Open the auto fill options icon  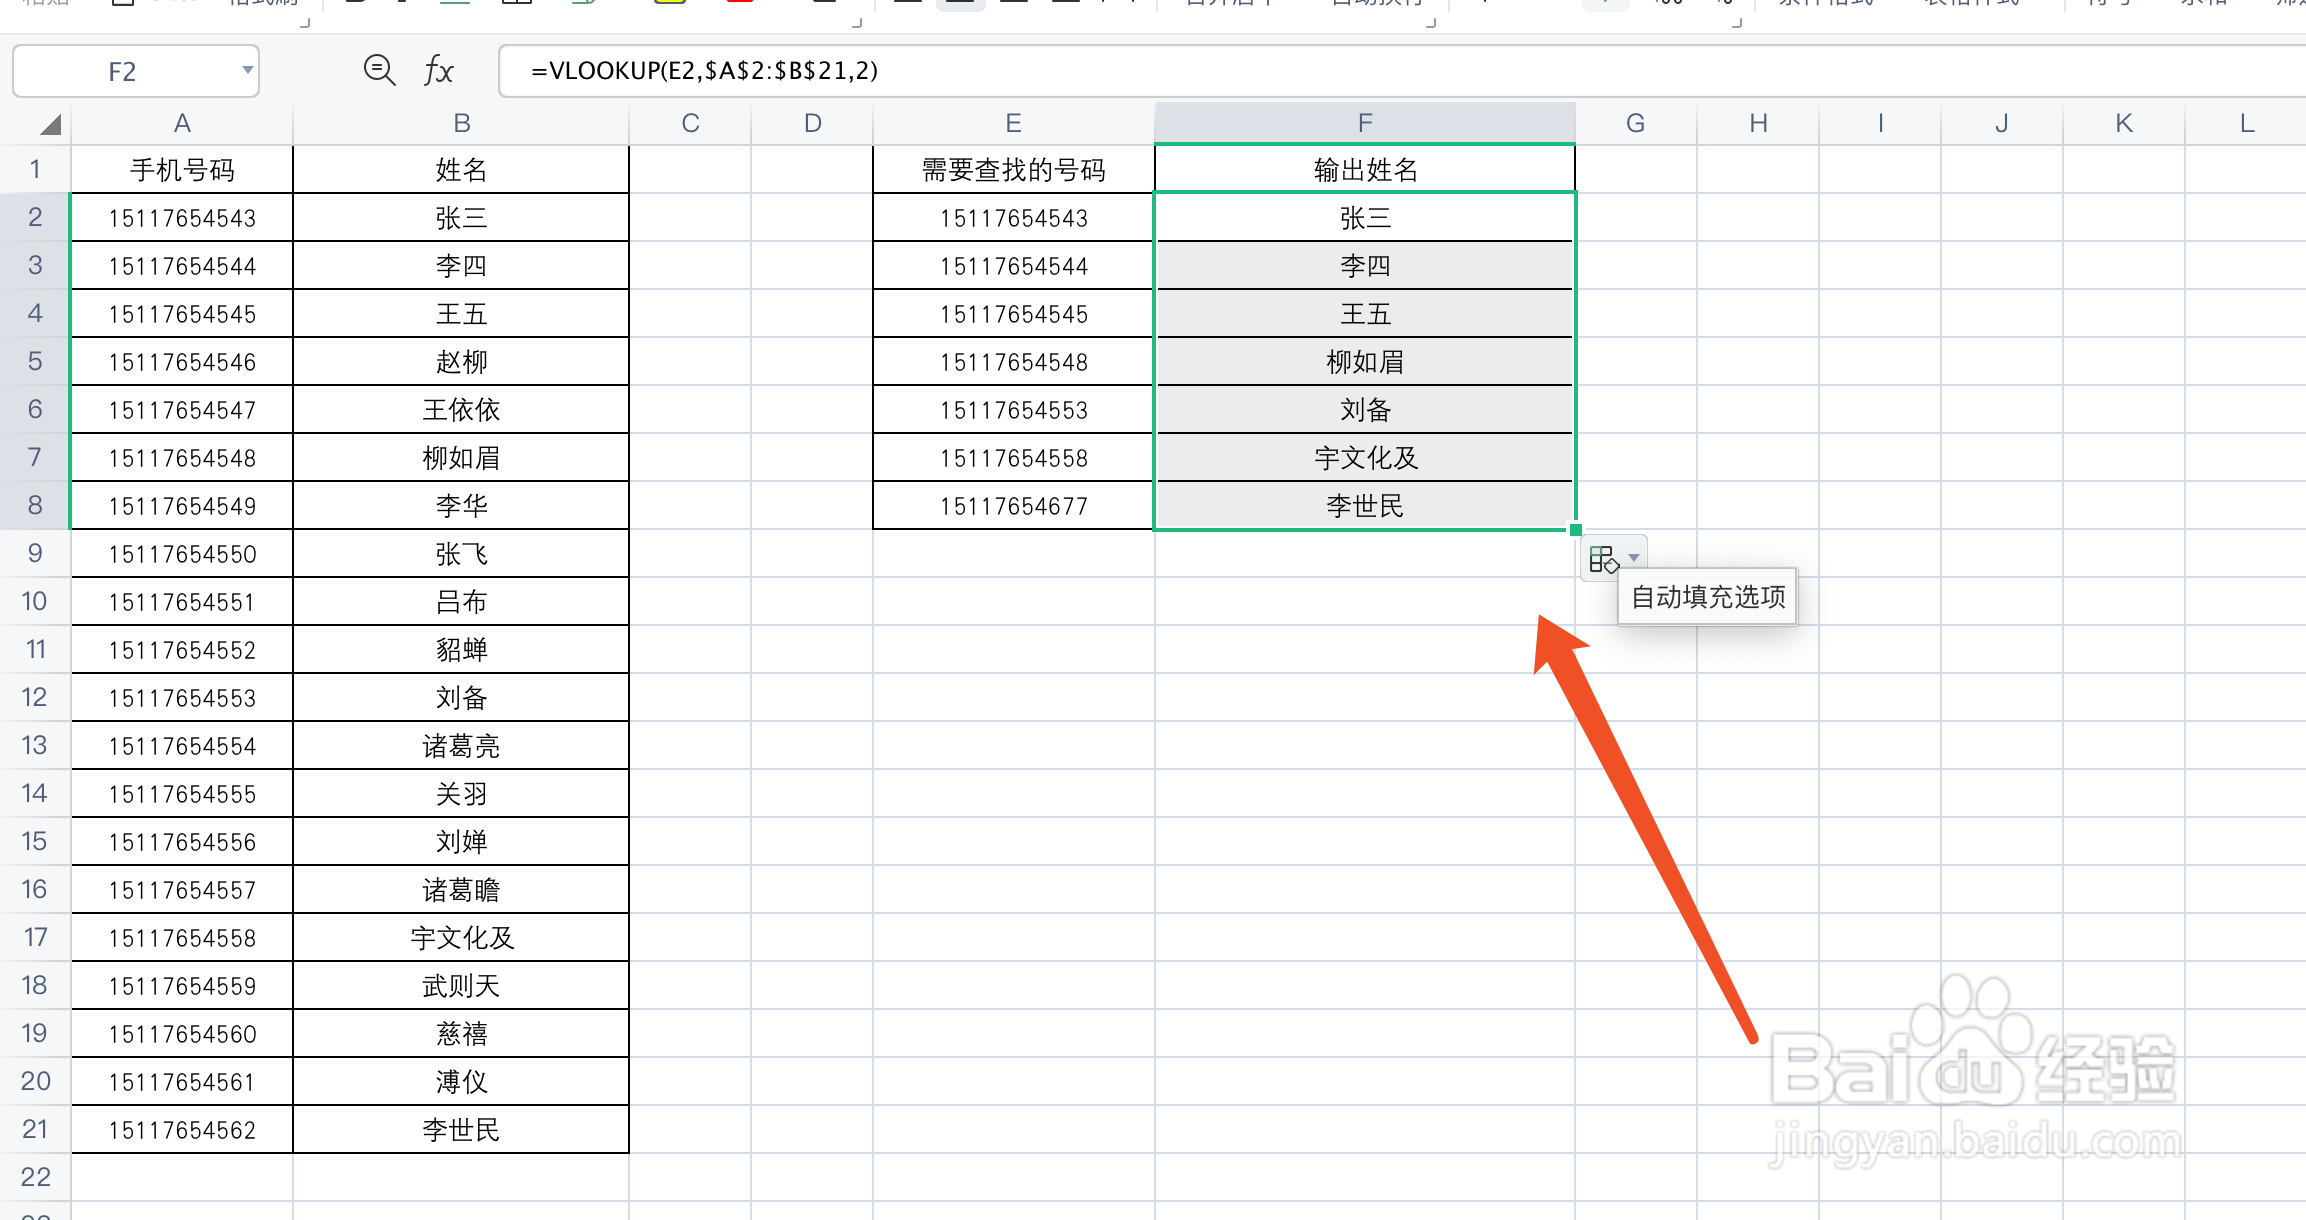1603,558
